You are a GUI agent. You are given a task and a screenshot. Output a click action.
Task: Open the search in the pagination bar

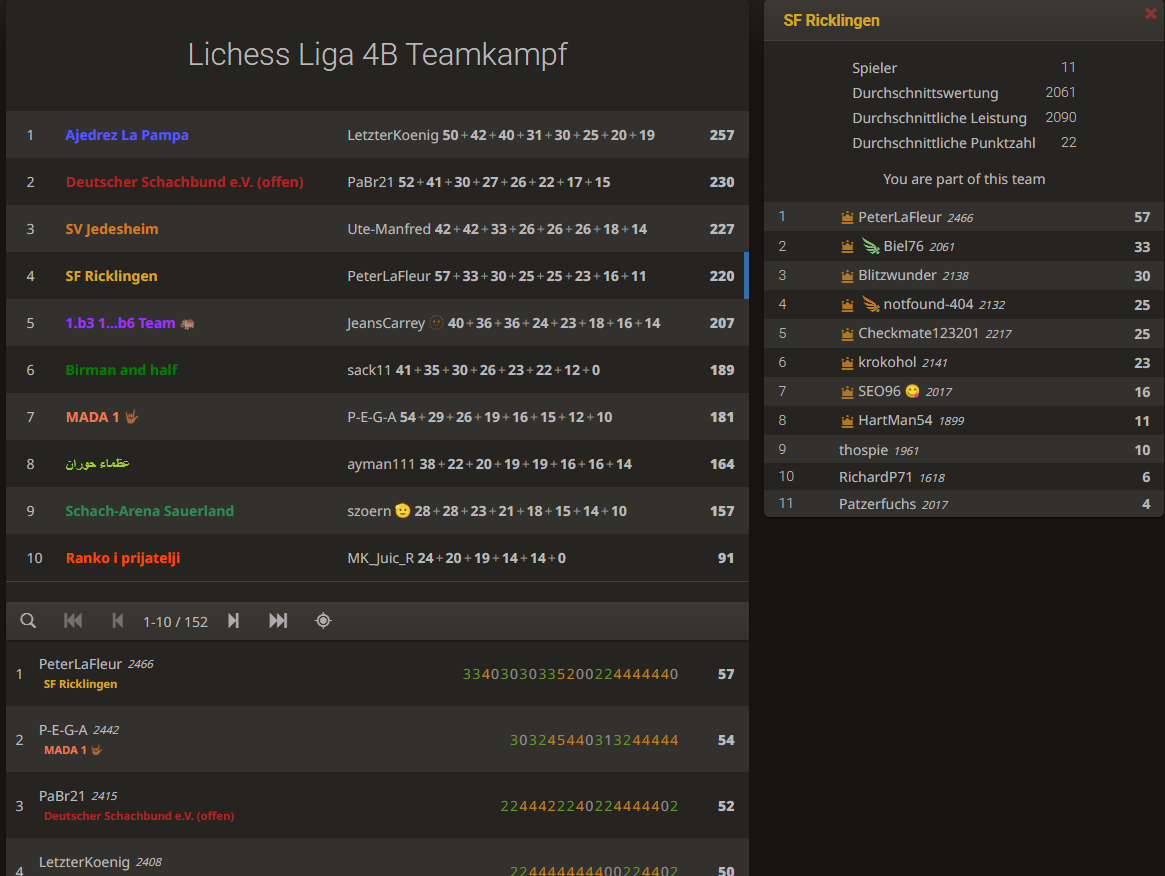coord(27,620)
